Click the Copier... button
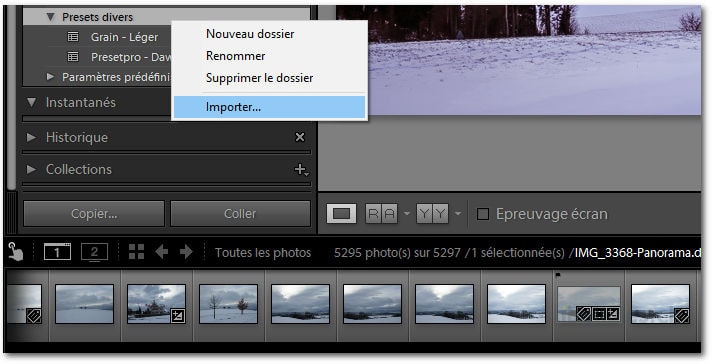The height and width of the screenshot is (364, 712). [94, 214]
